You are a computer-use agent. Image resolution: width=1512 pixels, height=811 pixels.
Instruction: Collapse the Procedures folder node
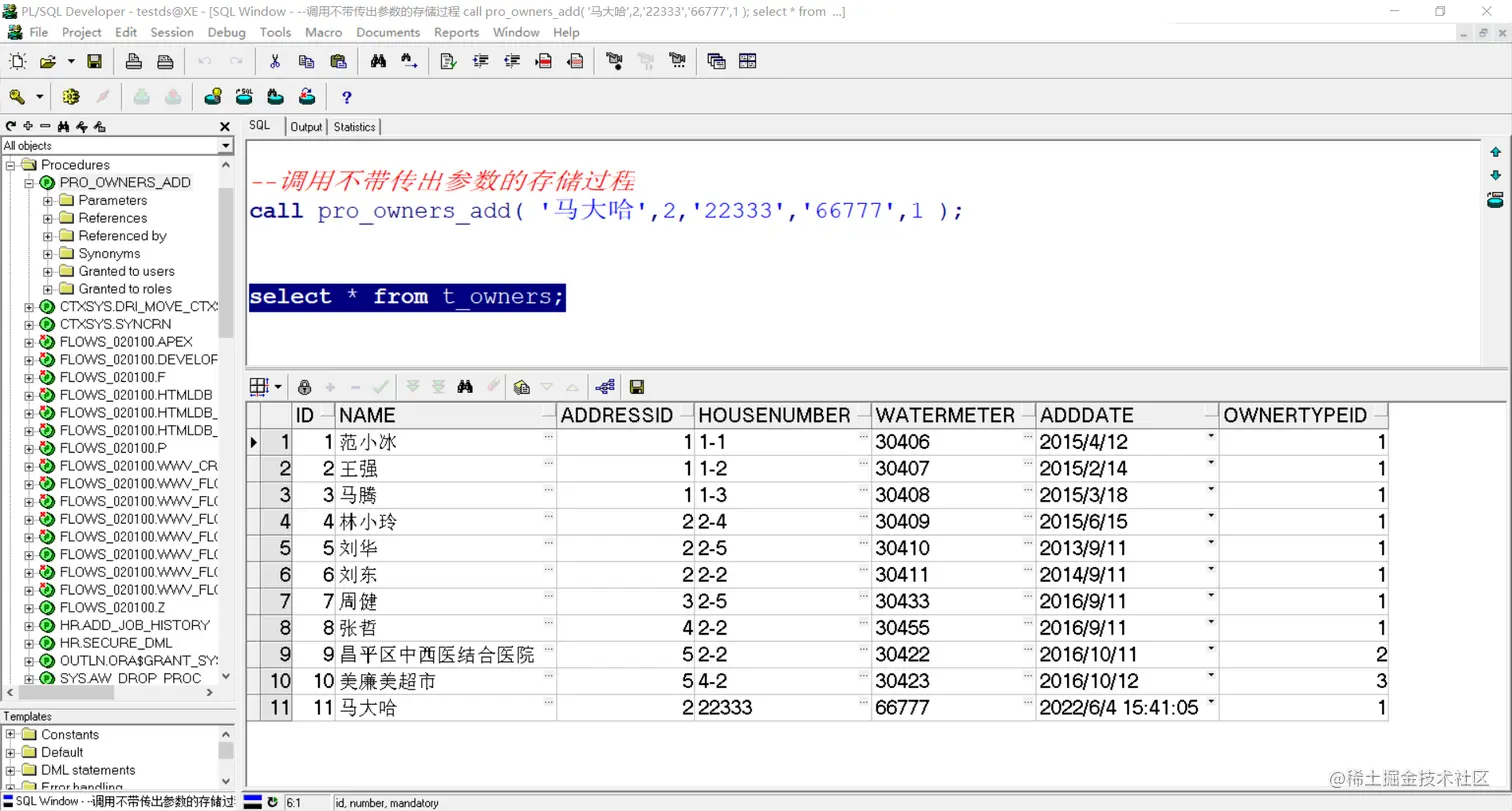pos(10,165)
